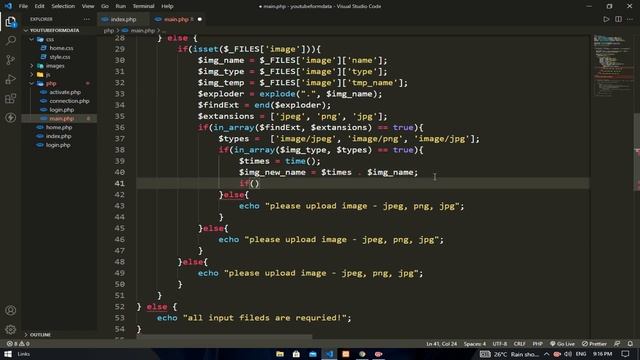The width and height of the screenshot is (640, 360).
Task: Click the feedback icon in the status bar
Action: coord(617,344)
